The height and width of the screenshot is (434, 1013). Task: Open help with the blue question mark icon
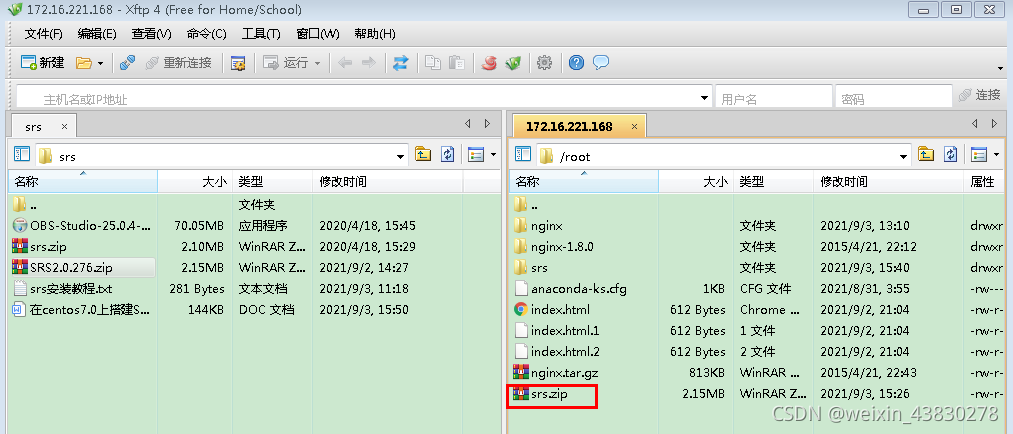(576, 63)
